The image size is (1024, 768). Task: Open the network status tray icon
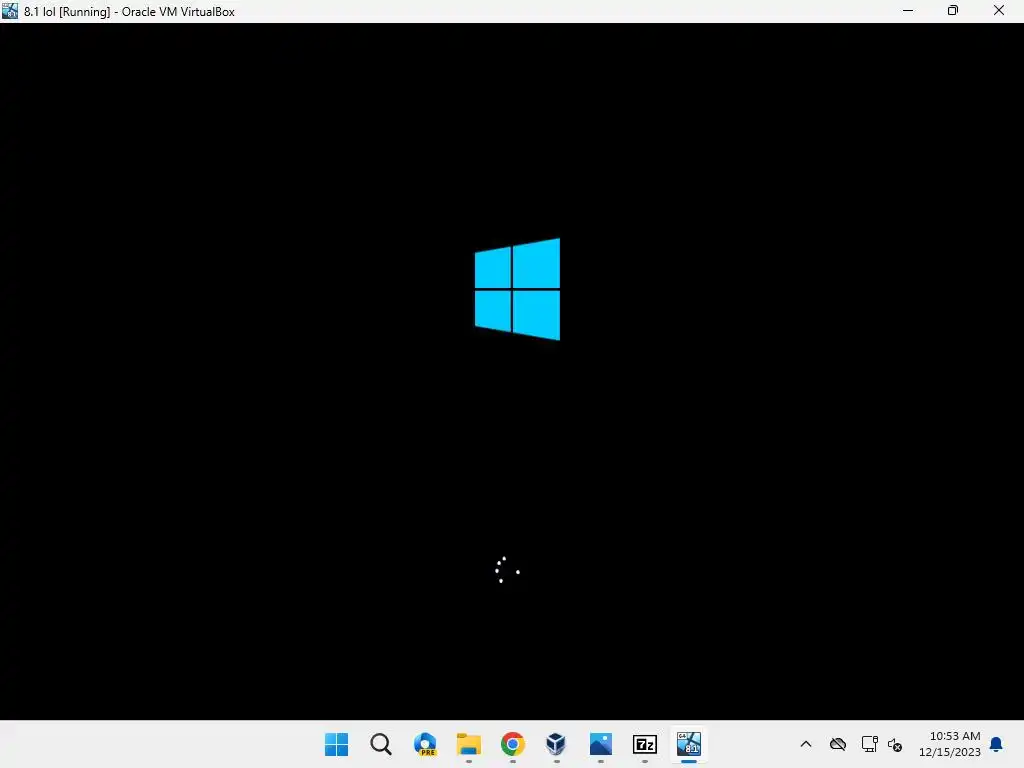[x=869, y=744]
